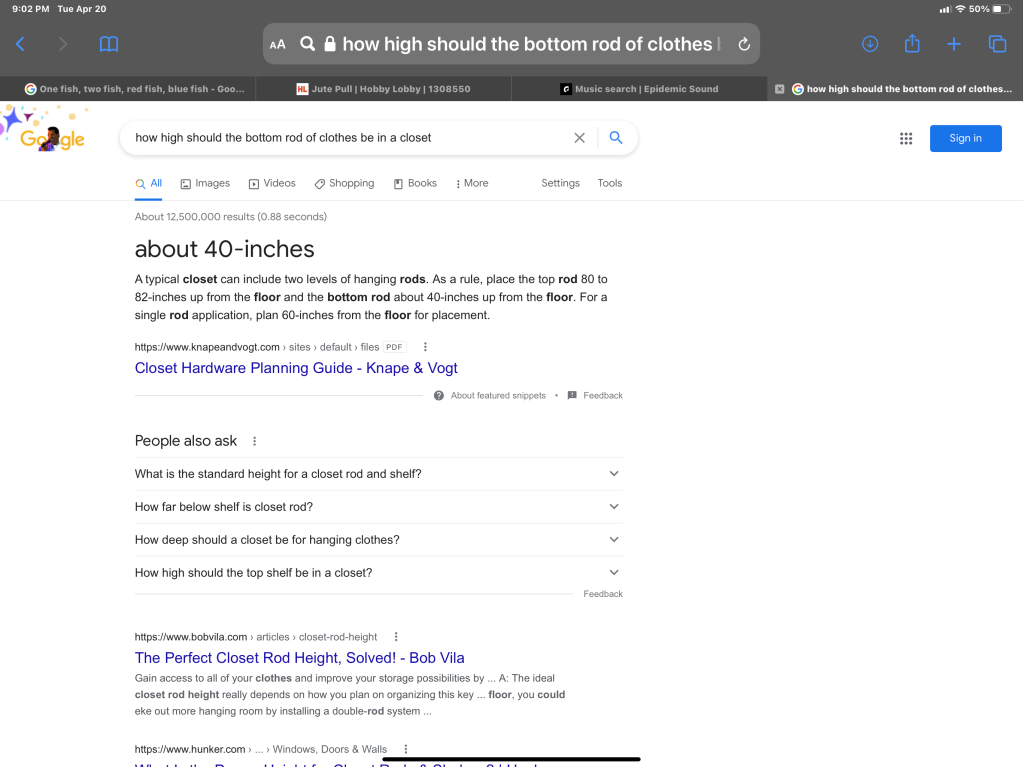The image size is (1023, 767).
Task: Open the More search filters dropdown
Action: point(472,183)
